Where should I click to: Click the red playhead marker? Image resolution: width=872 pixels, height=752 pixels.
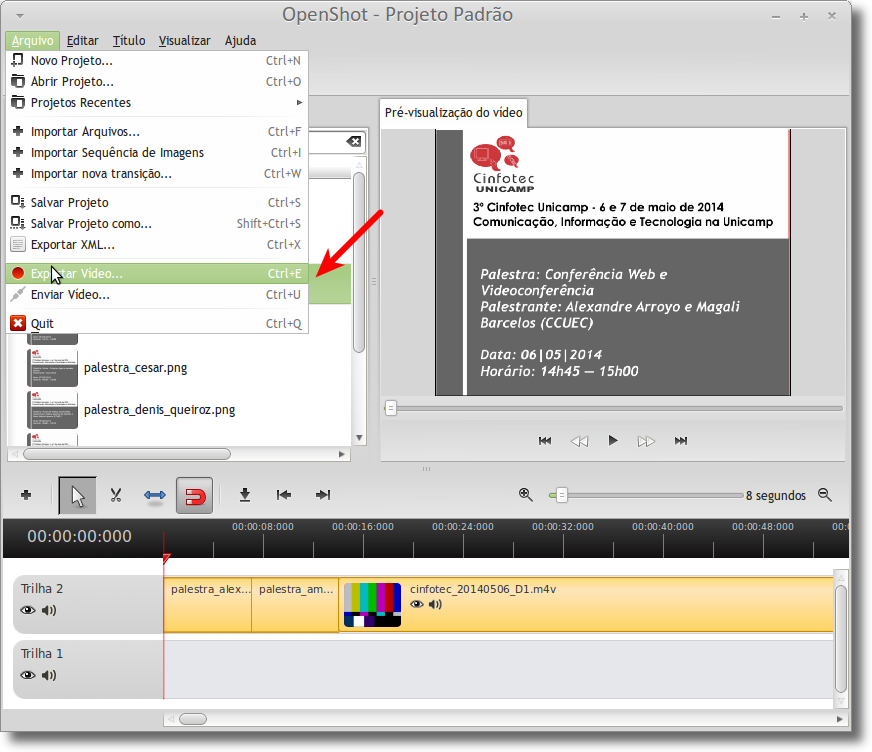[166, 558]
